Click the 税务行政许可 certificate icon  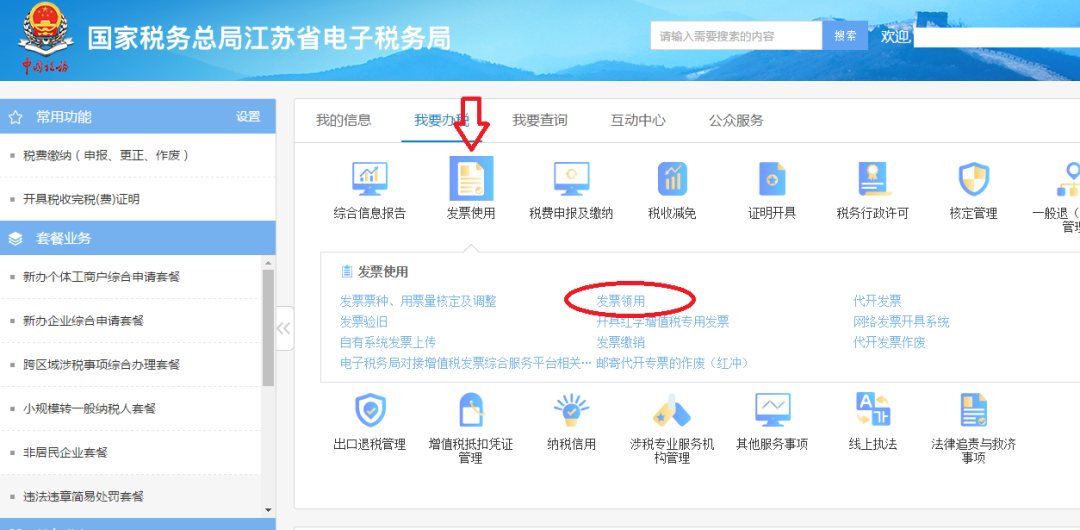(x=873, y=179)
